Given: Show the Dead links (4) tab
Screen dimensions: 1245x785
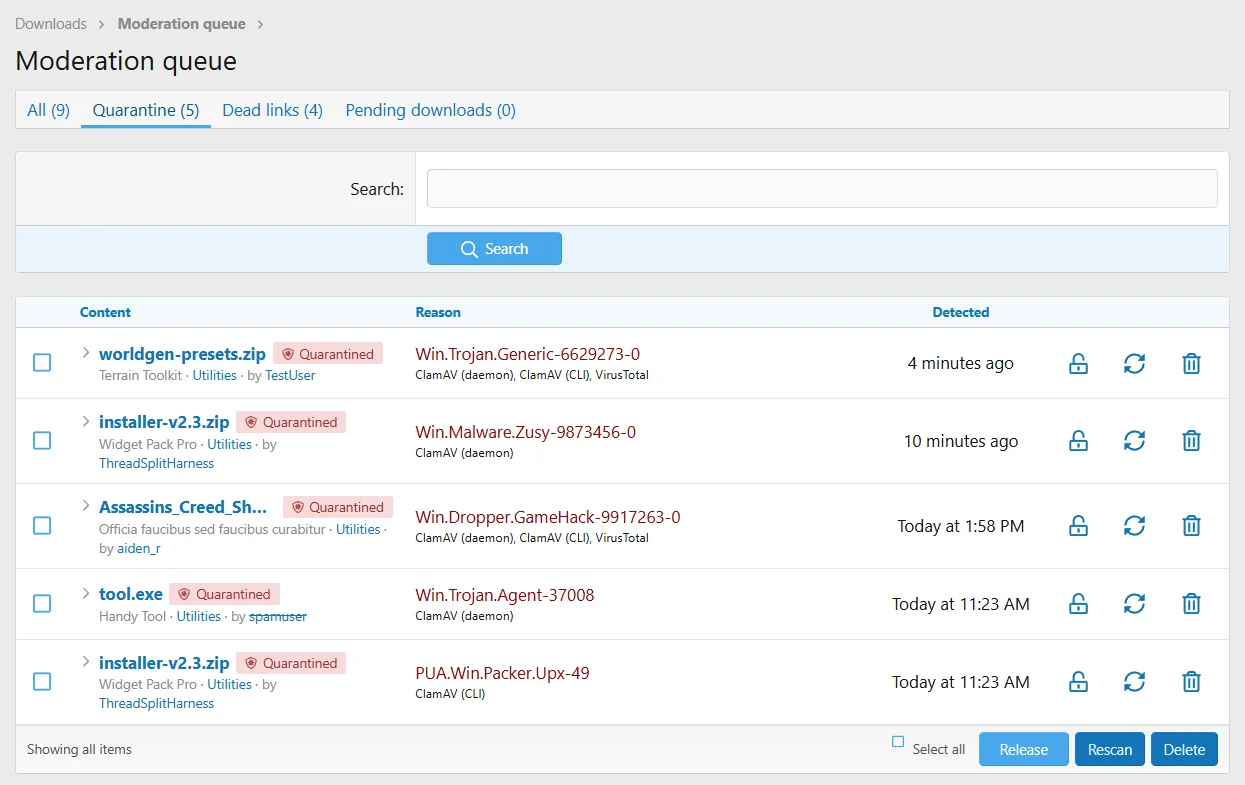Looking at the screenshot, I should [272, 110].
